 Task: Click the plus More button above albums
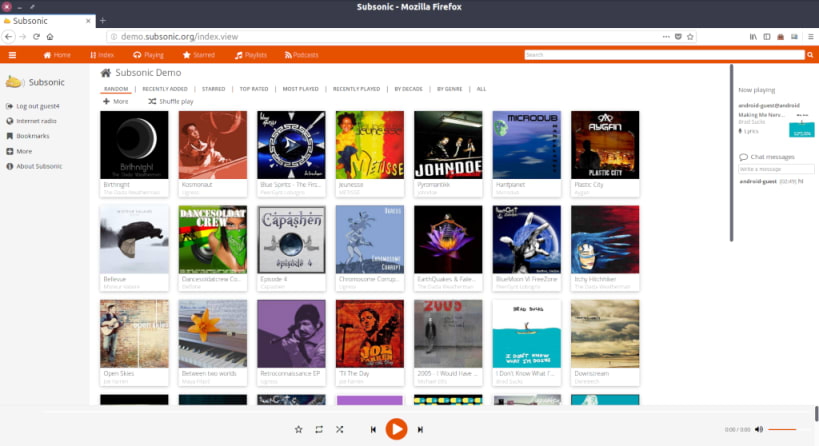[115, 101]
